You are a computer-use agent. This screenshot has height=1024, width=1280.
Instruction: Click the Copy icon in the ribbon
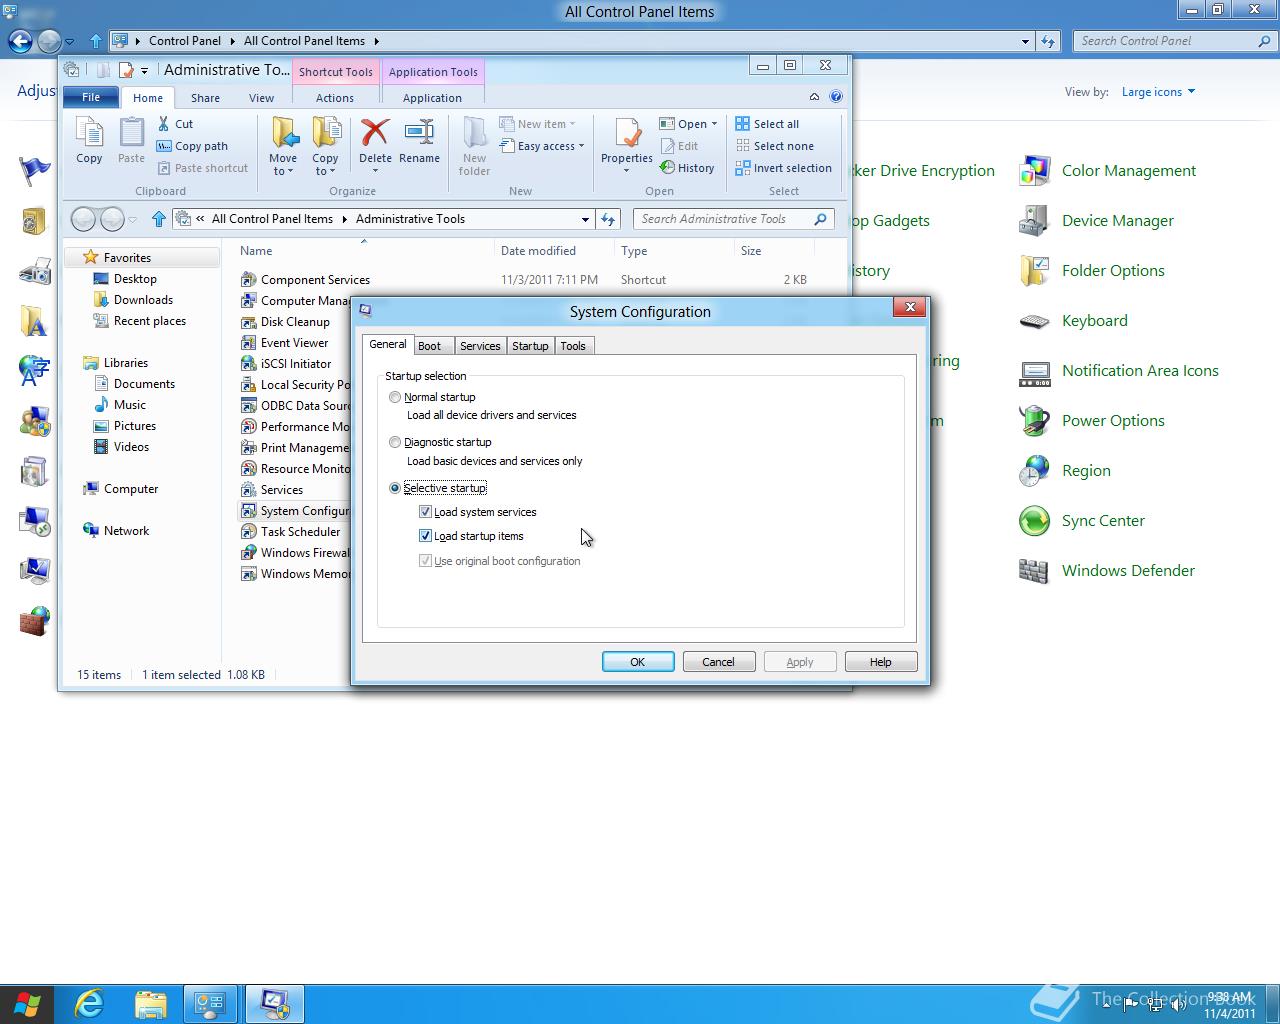pyautogui.click(x=89, y=140)
